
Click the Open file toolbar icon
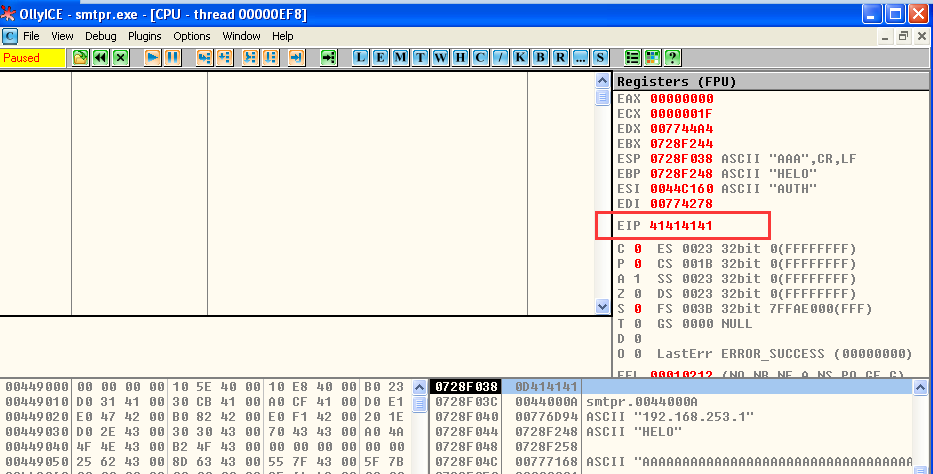81,58
